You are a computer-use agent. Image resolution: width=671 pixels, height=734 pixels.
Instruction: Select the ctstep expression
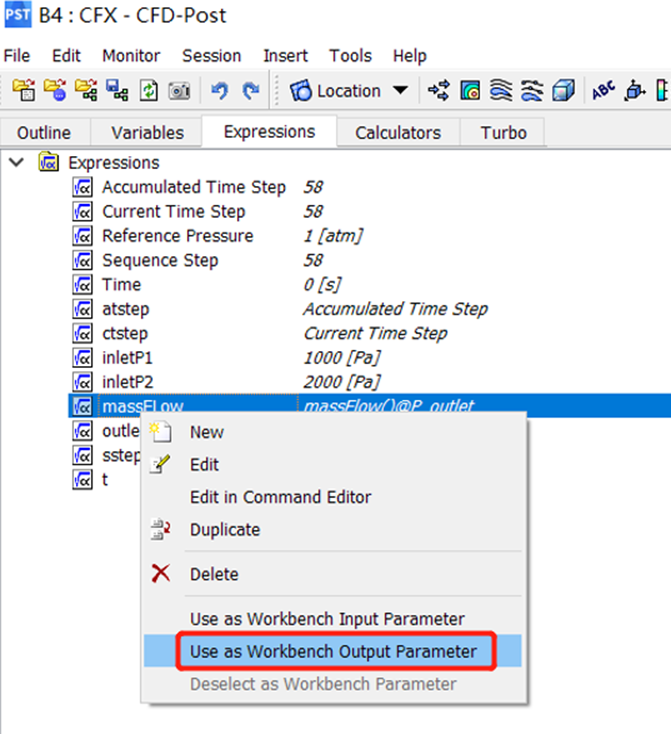click(x=125, y=333)
